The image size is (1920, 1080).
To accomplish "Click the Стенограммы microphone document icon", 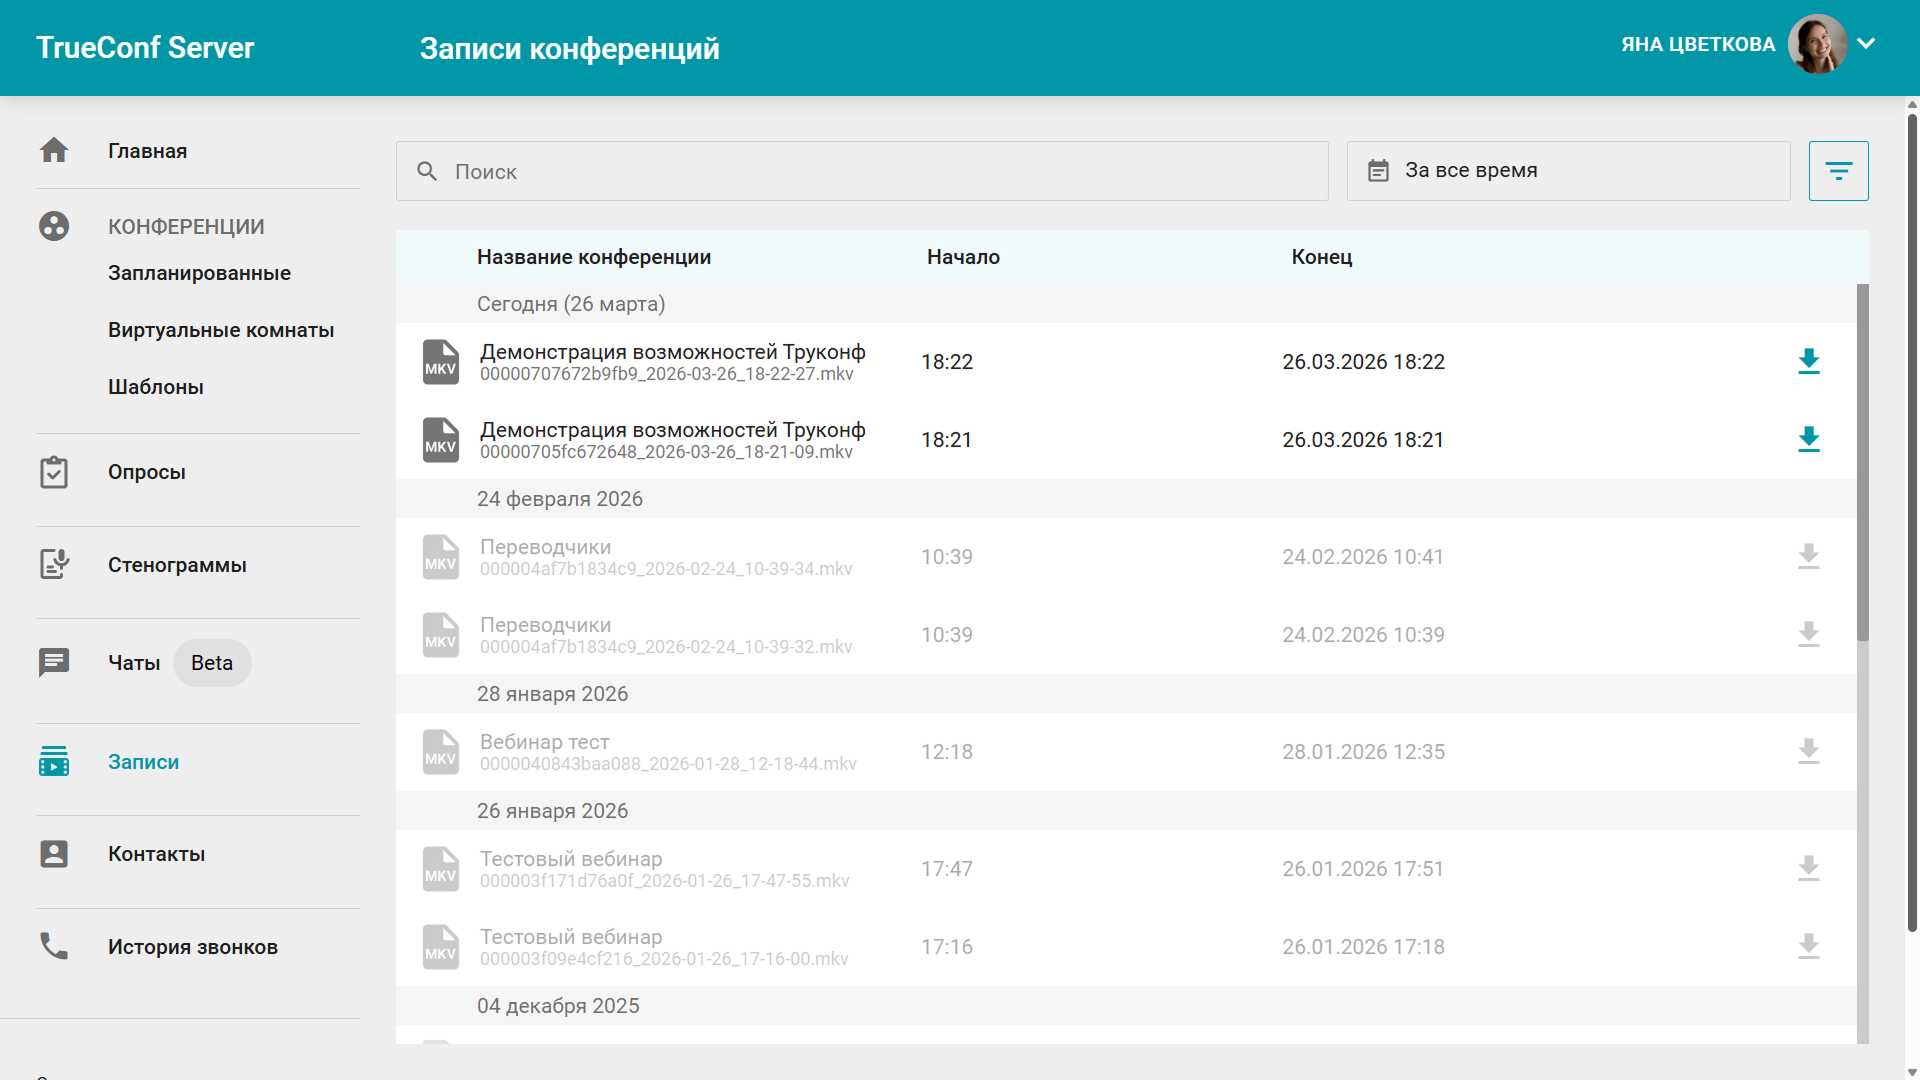I will coord(54,564).
